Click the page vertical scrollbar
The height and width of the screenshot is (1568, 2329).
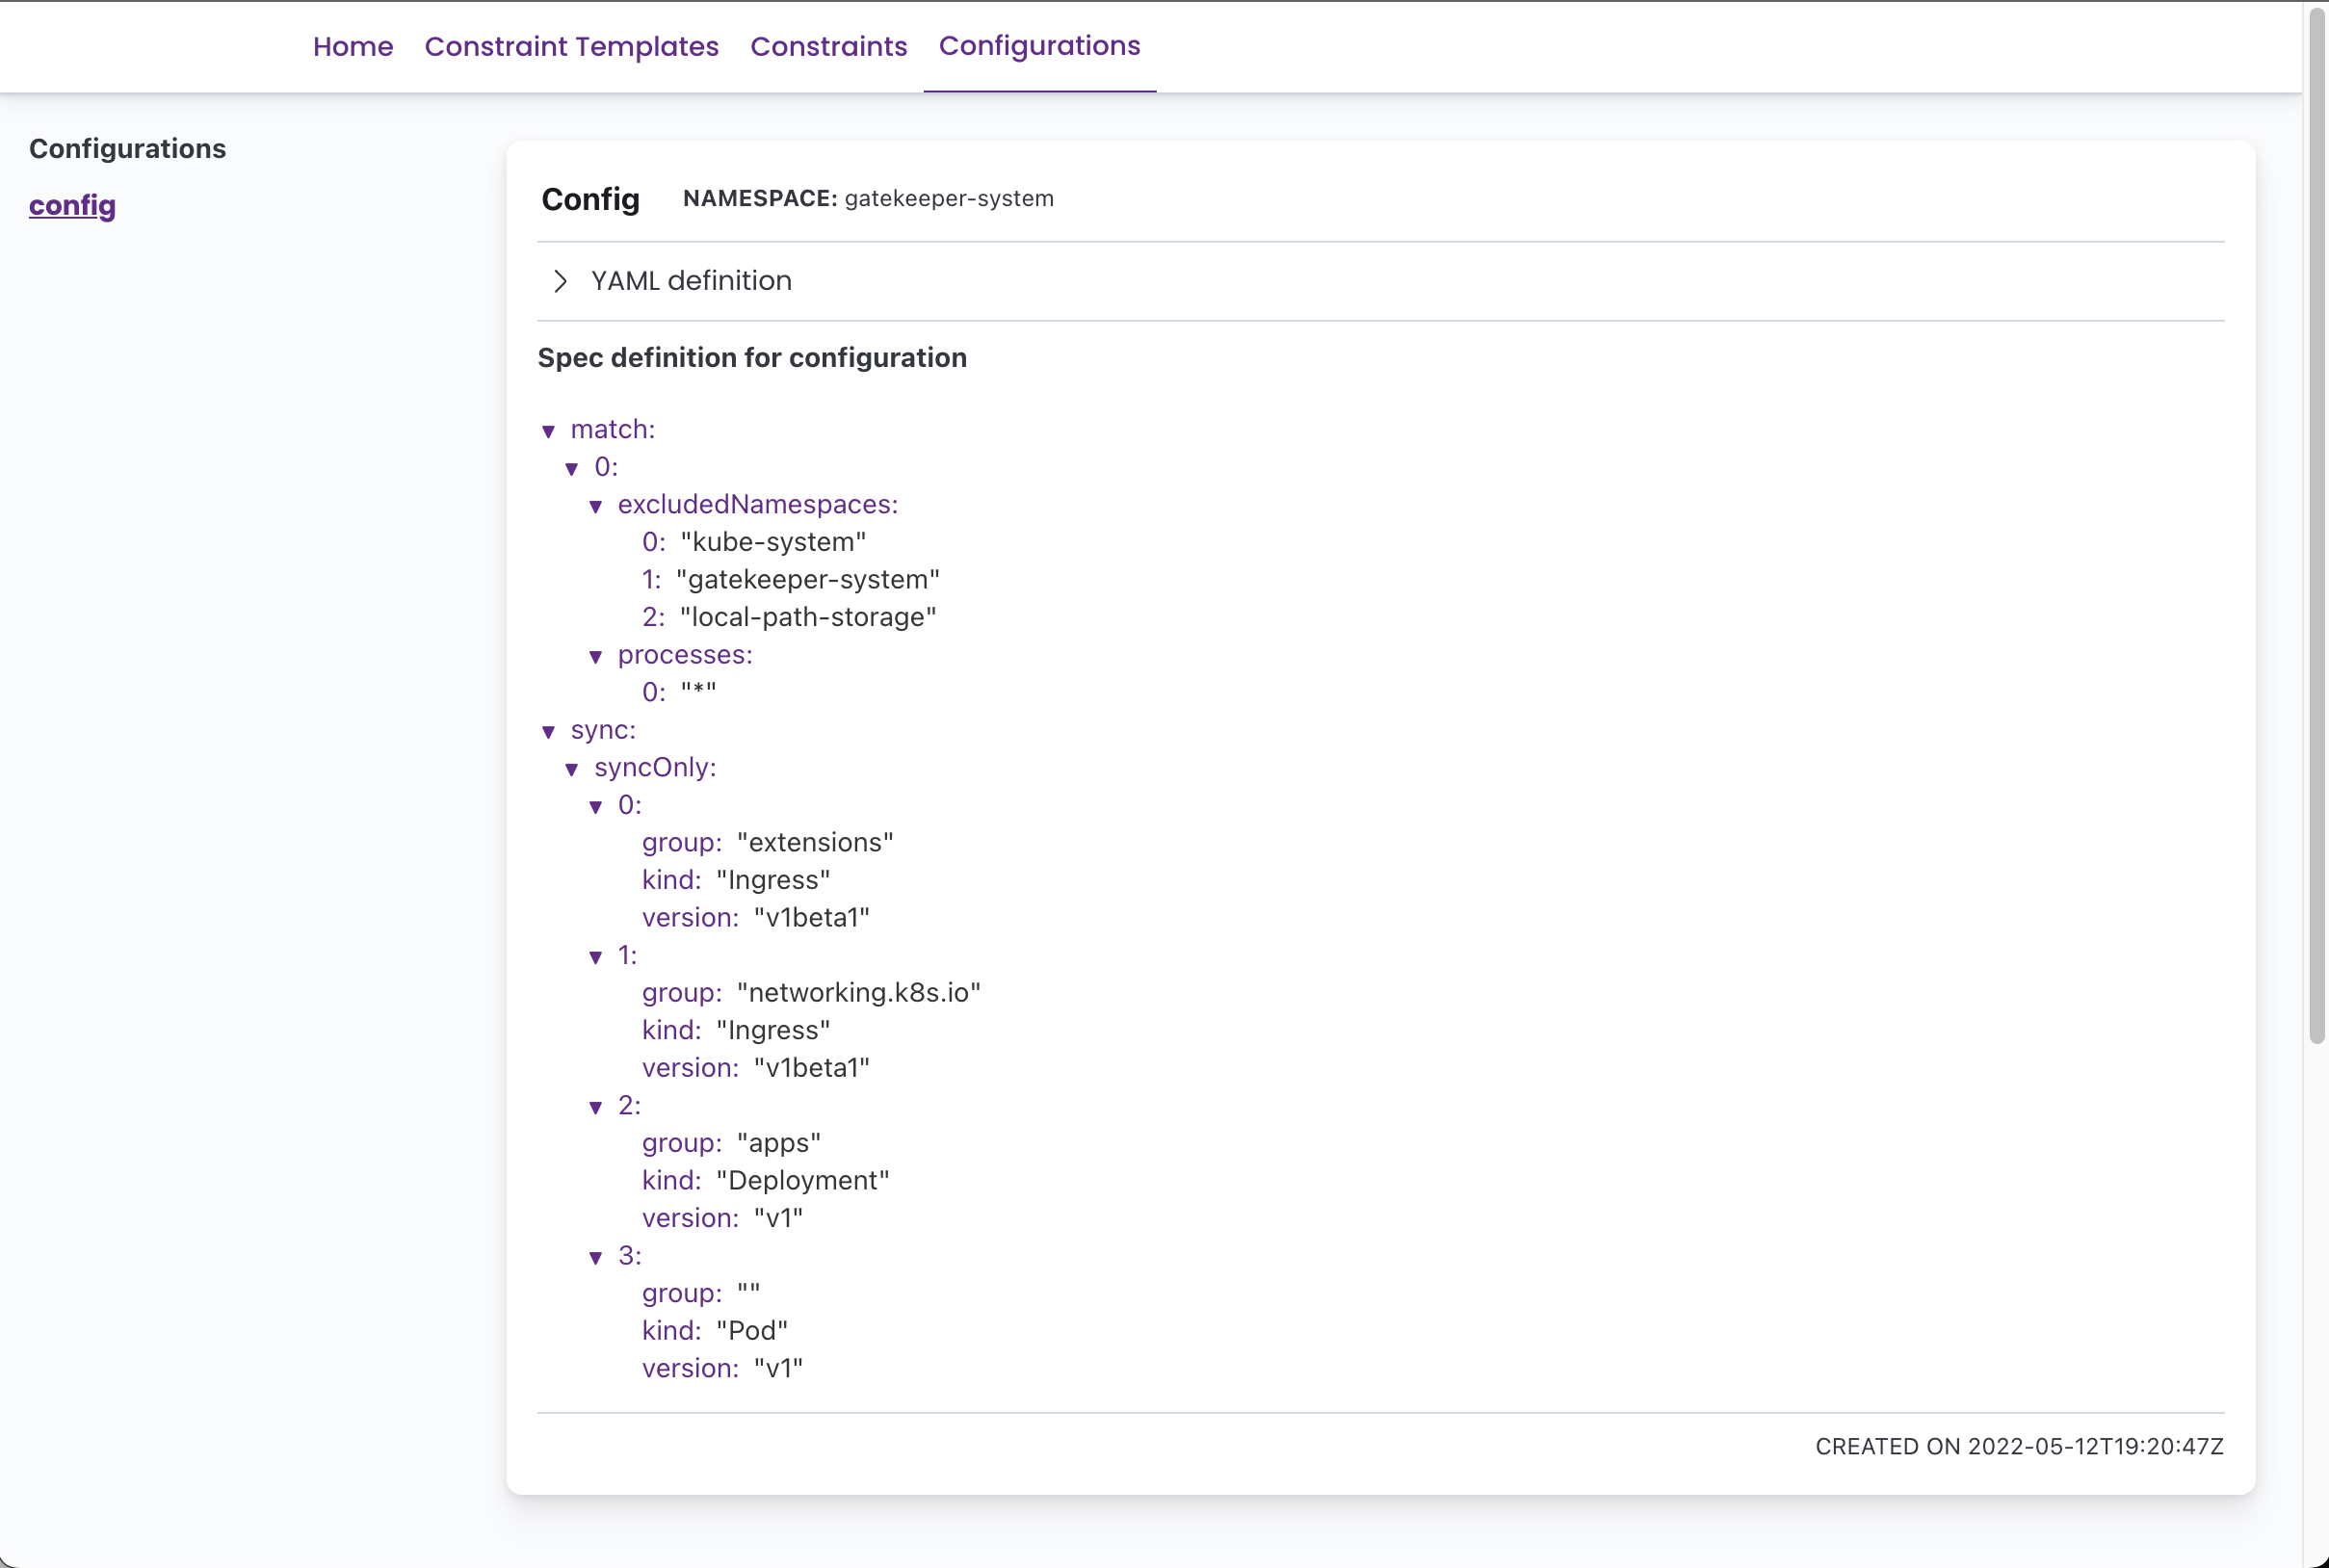pyautogui.click(x=2316, y=520)
